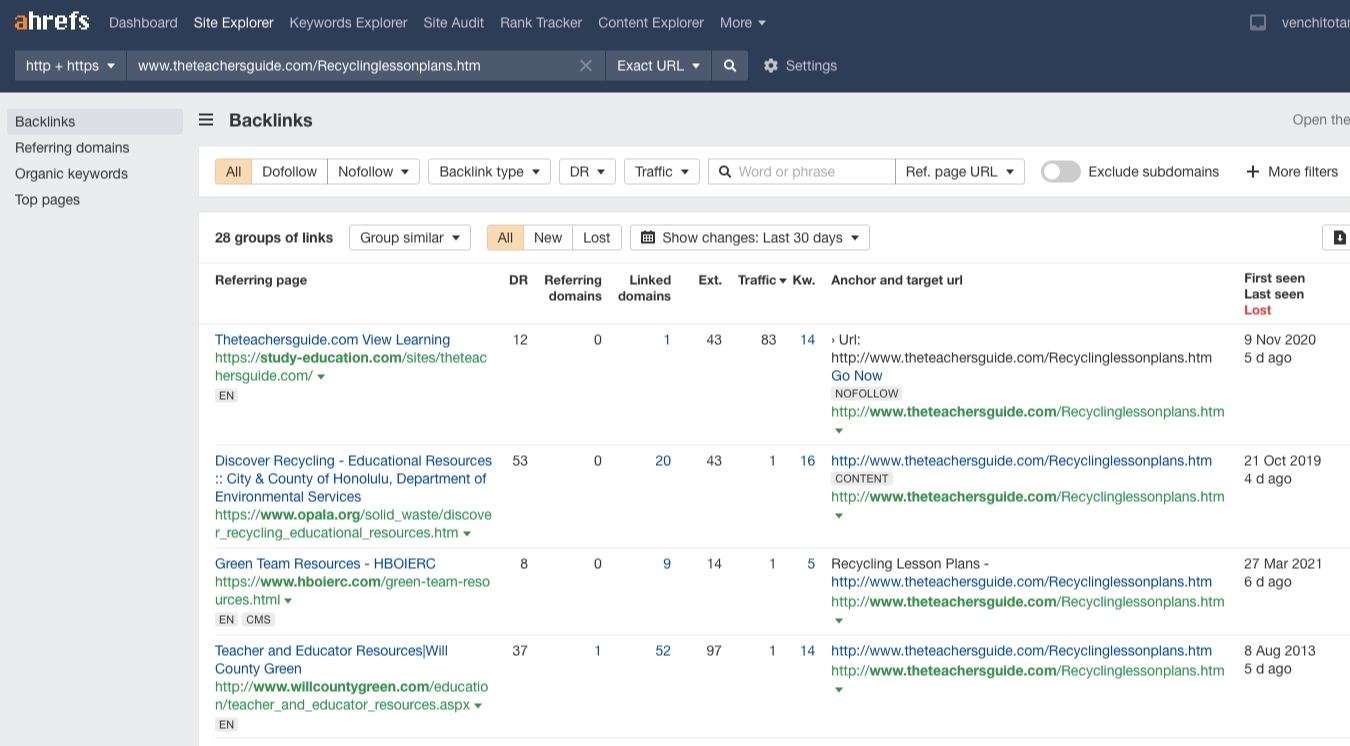
Task: Click Kw. value 5 in the hboierc row
Action: click(x=811, y=564)
